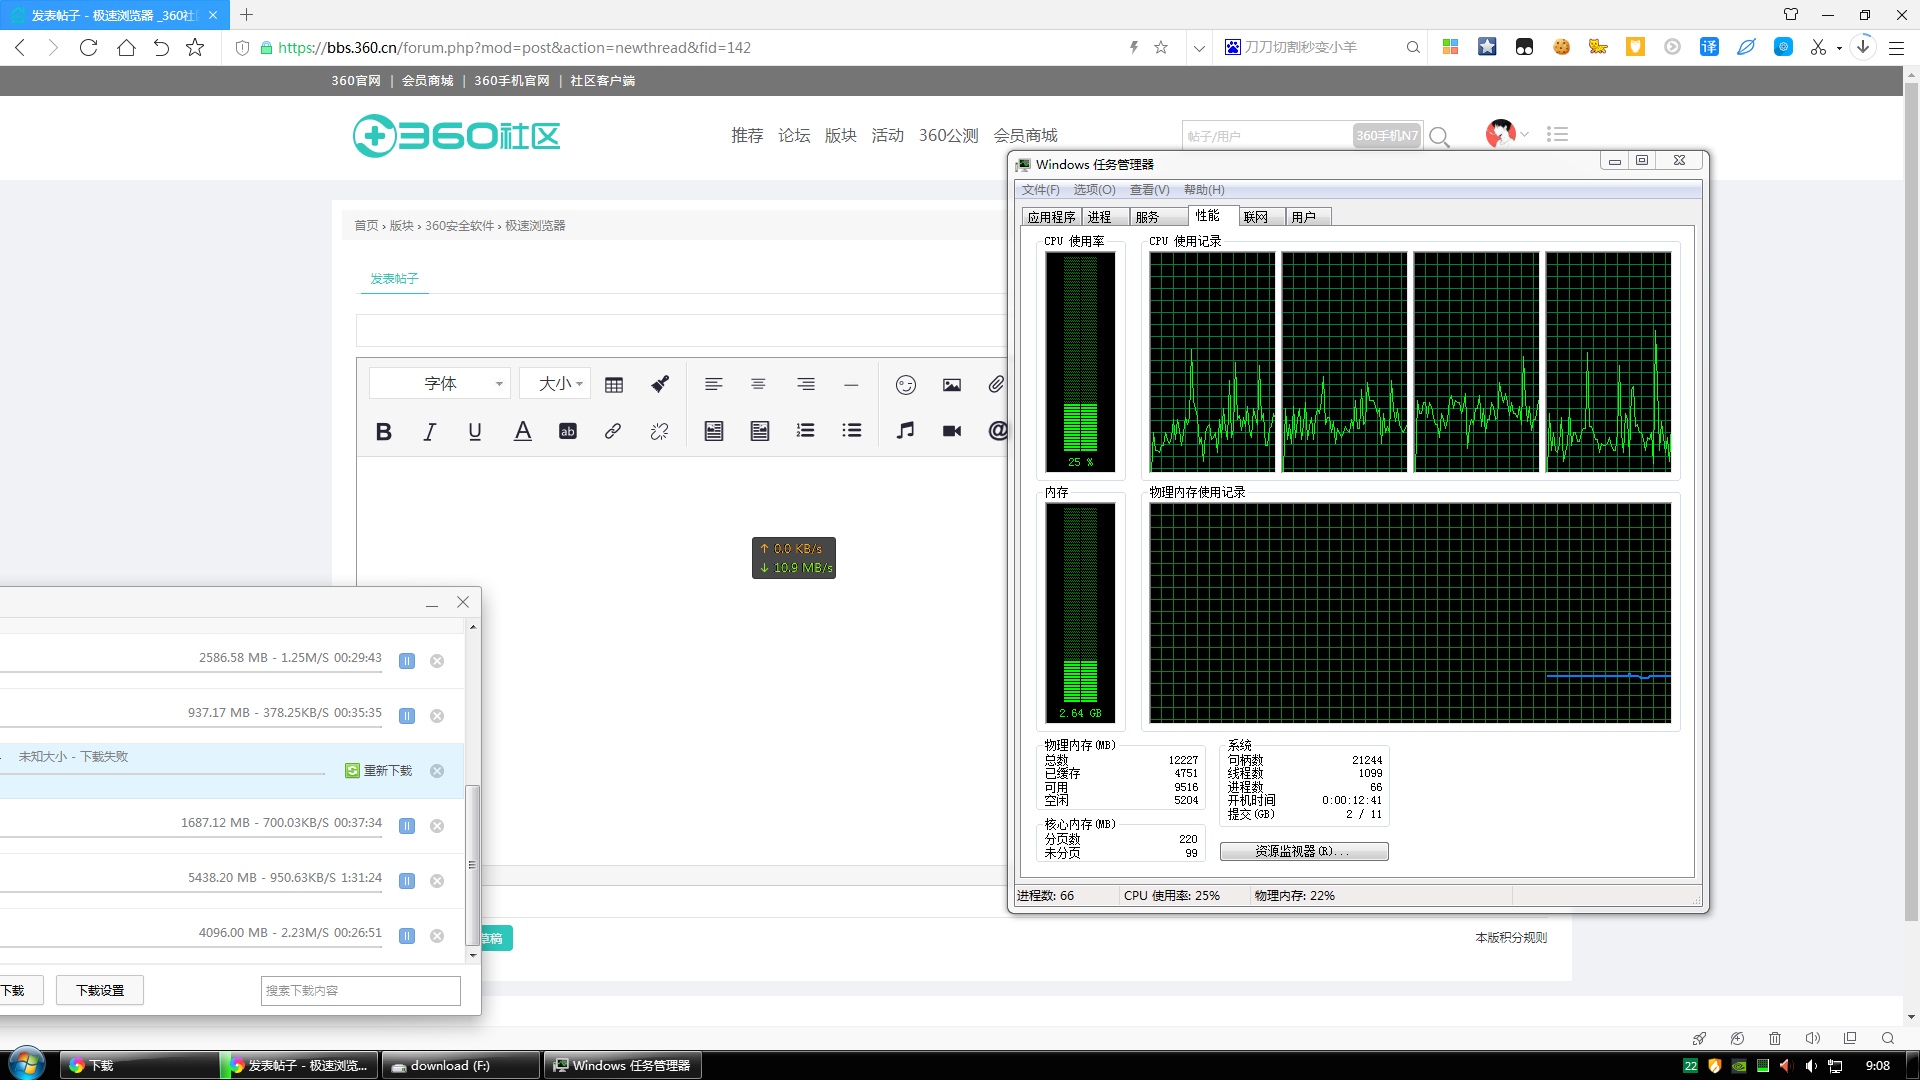Insert music with the note icon
This screenshot has height=1080, width=1920.
[906, 431]
